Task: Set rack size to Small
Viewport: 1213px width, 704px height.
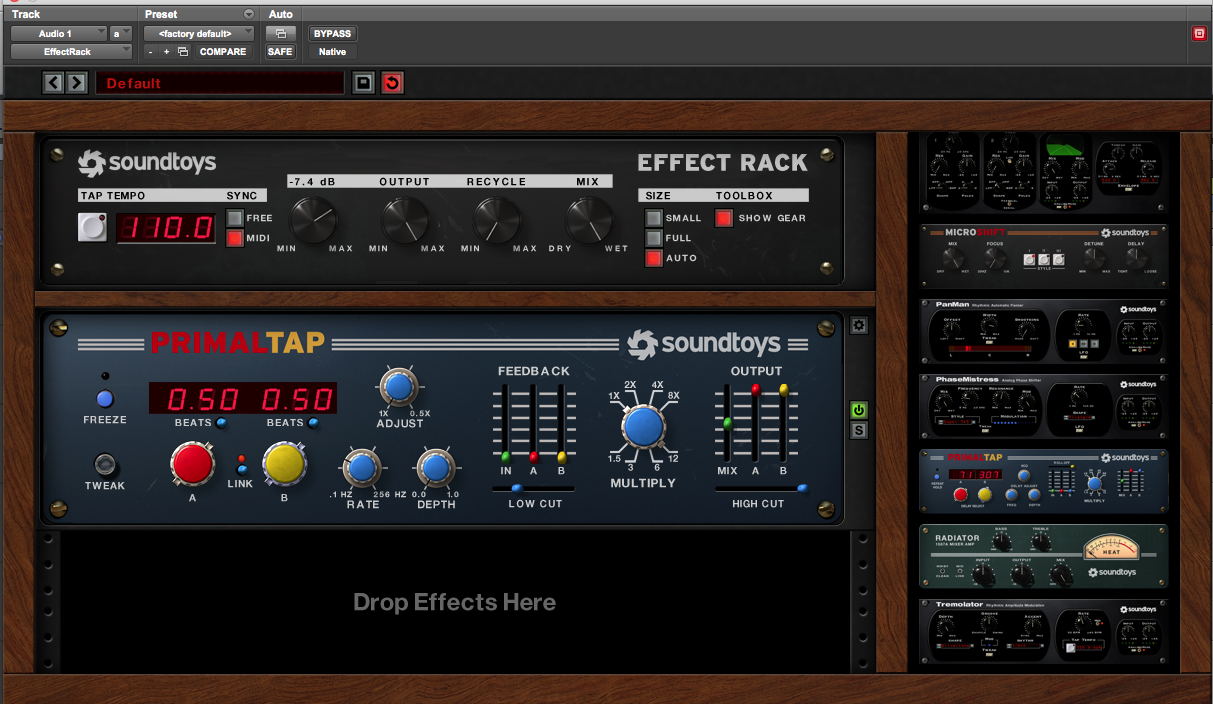Action: [x=653, y=218]
